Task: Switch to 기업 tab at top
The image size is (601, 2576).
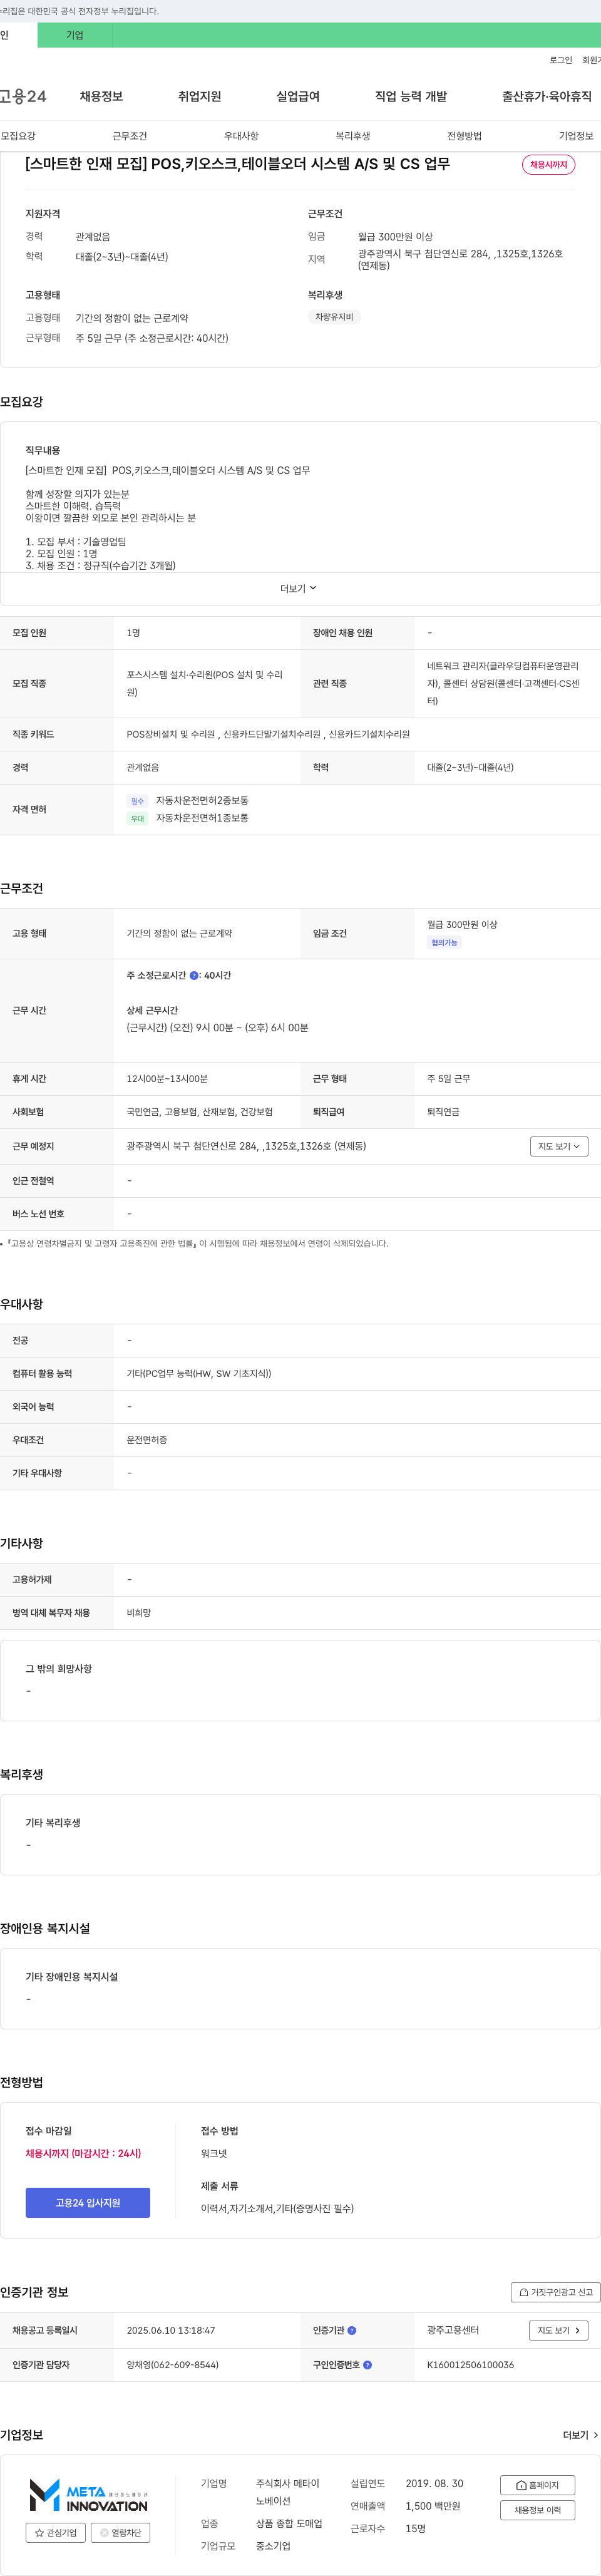Action: (75, 35)
